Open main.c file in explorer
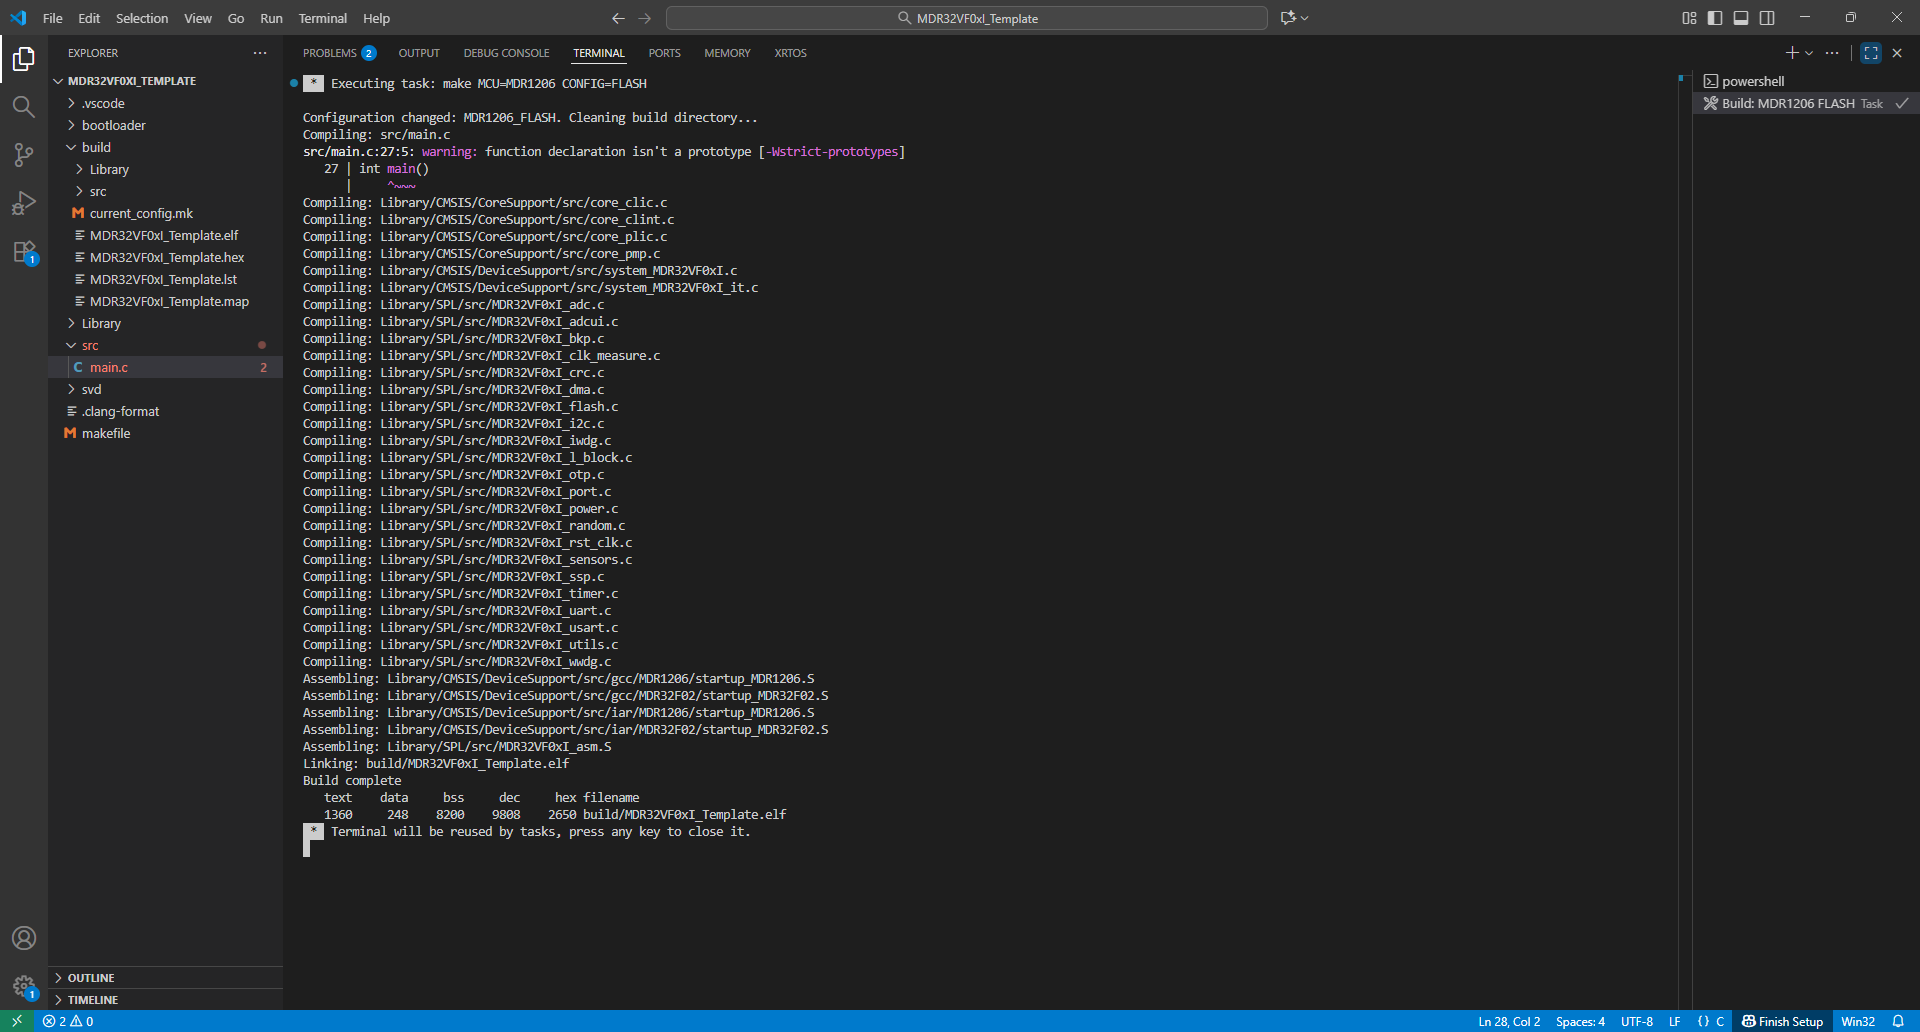Image resolution: width=1920 pixels, height=1032 pixels. (109, 367)
